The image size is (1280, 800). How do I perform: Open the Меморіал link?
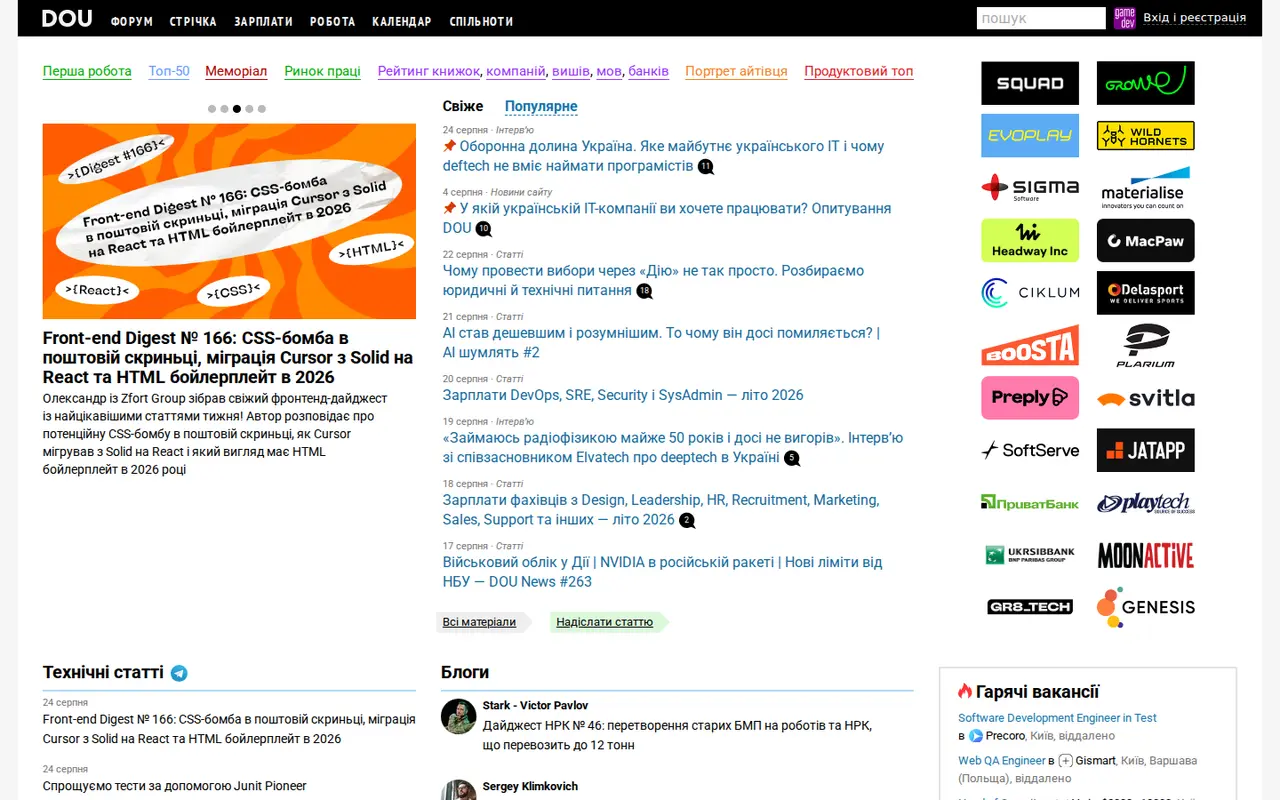(236, 71)
